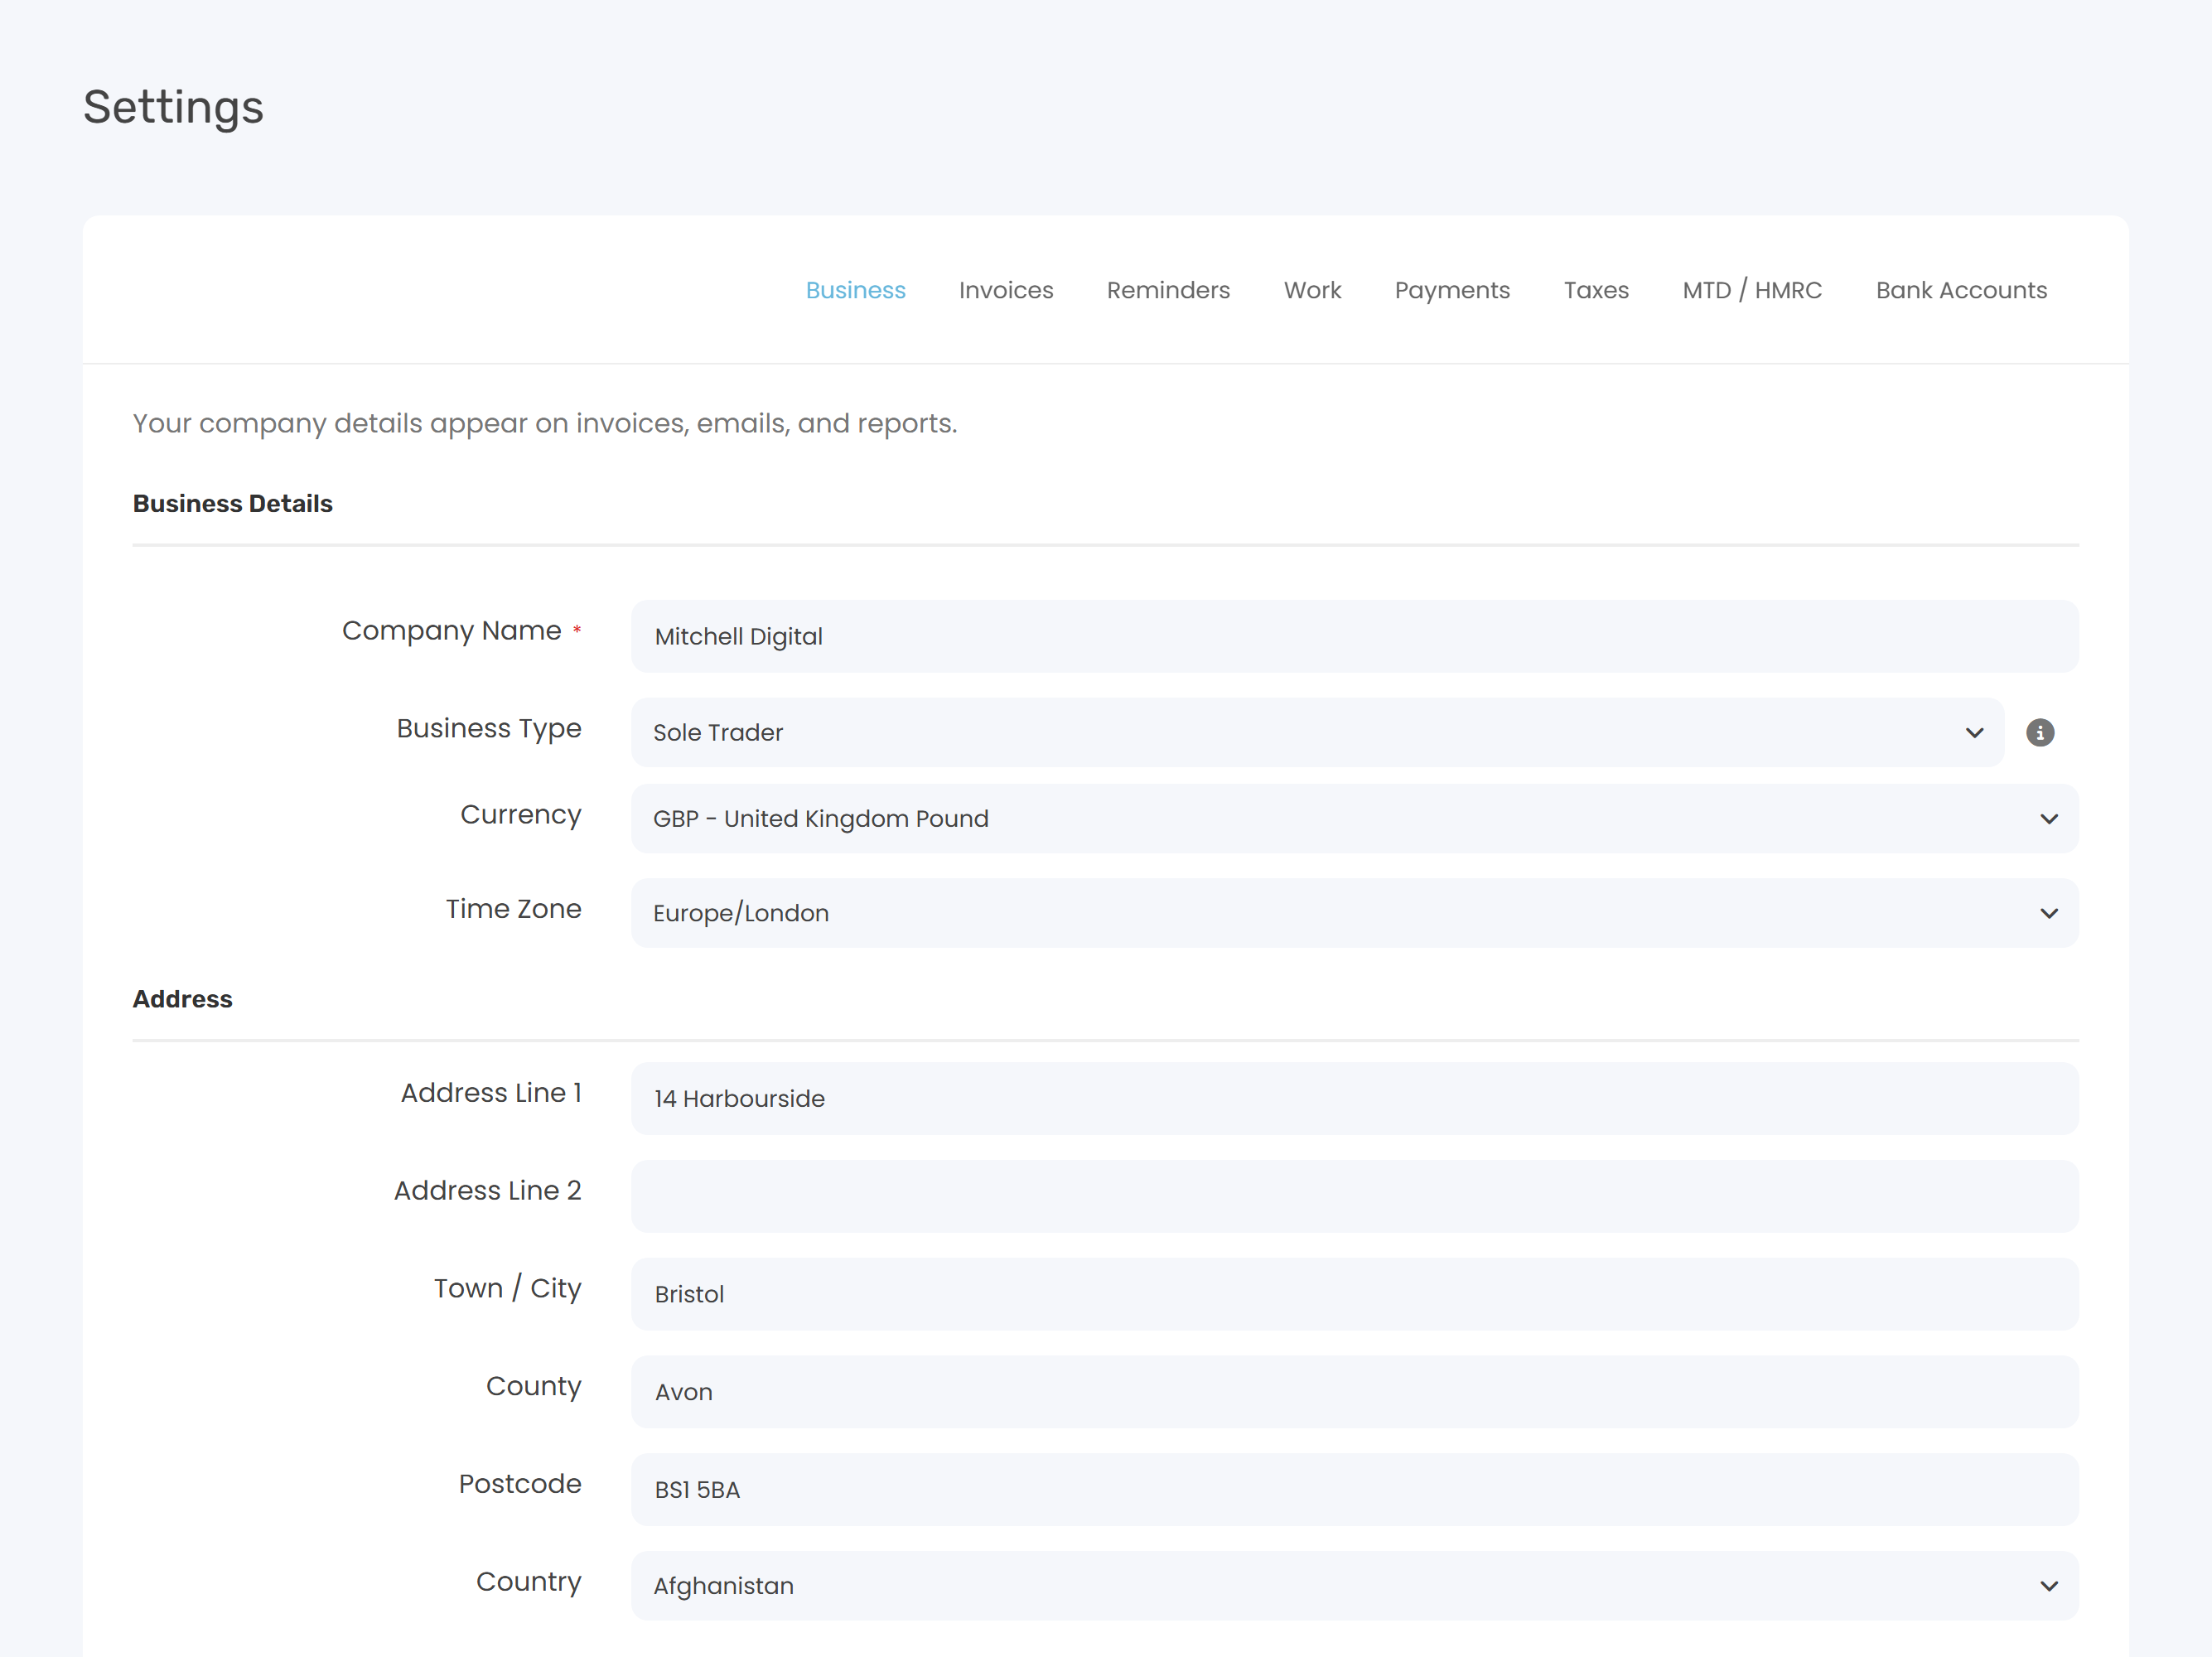Click the Currency label
The image size is (2212, 1657).
[521, 815]
